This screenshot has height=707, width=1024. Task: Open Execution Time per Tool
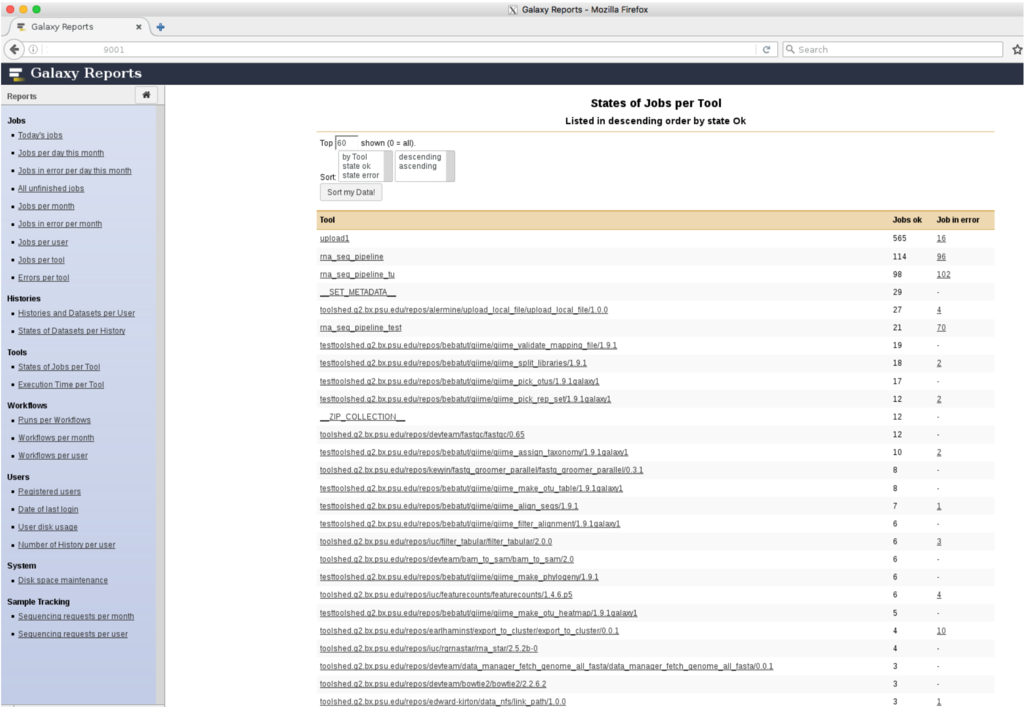click(x=61, y=385)
